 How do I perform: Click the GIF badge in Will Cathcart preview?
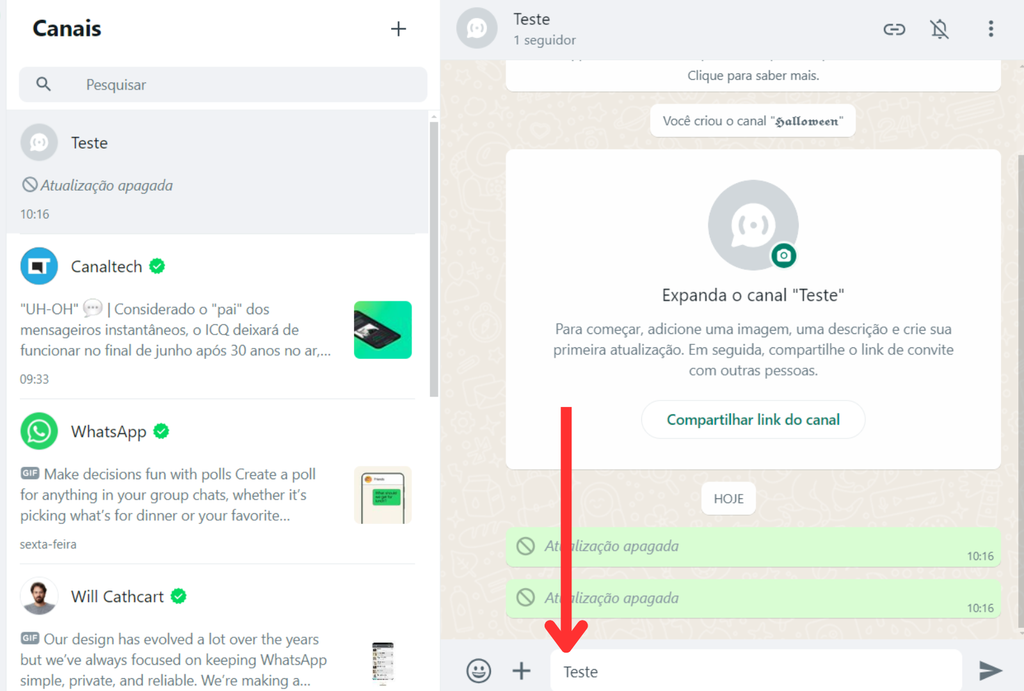(30, 637)
